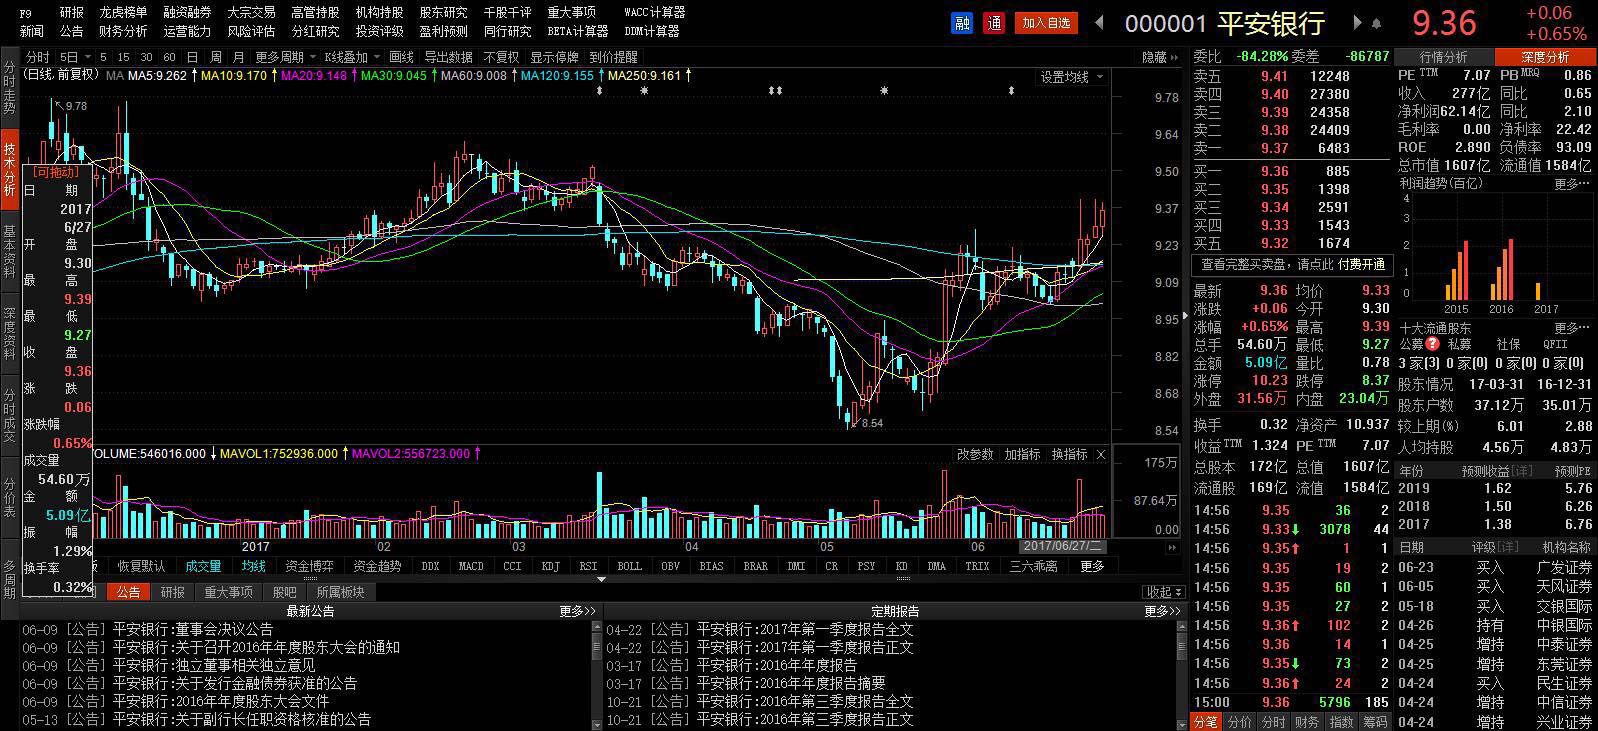Image resolution: width=1598 pixels, height=731 pixels.
Task: Click the blue 融 margin trading icon
Action: tap(962, 22)
